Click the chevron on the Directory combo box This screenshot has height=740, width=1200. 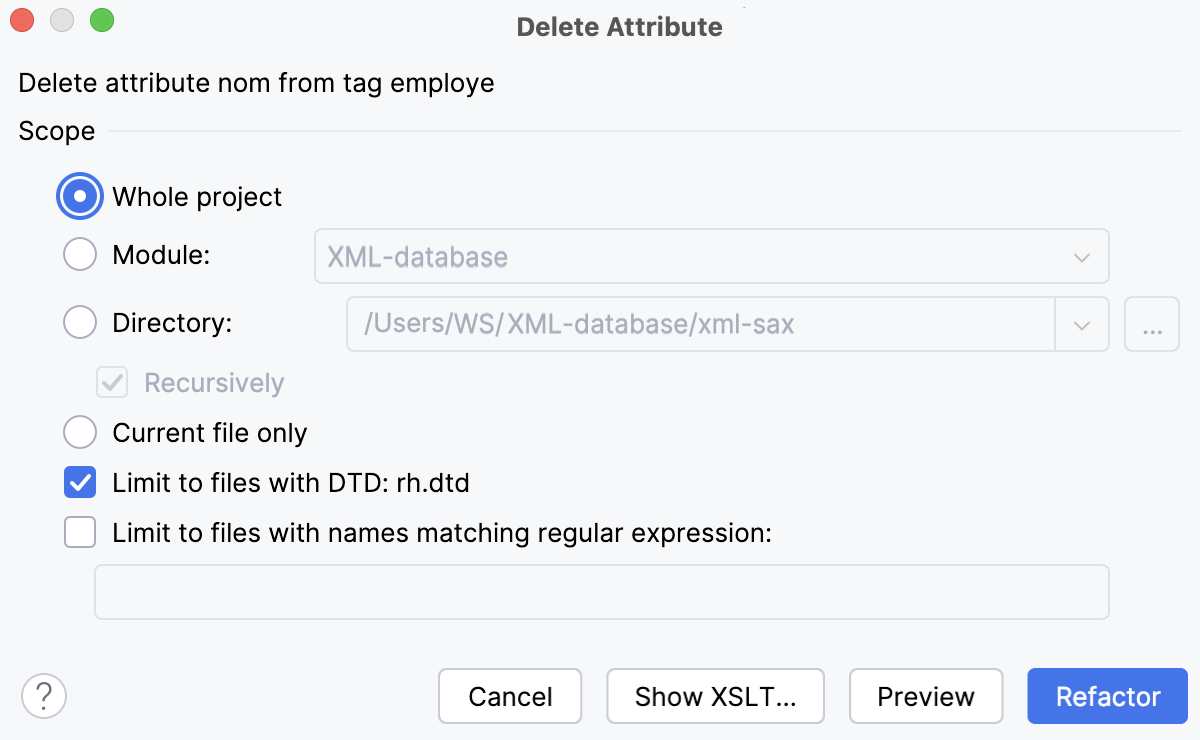[x=1081, y=323]
